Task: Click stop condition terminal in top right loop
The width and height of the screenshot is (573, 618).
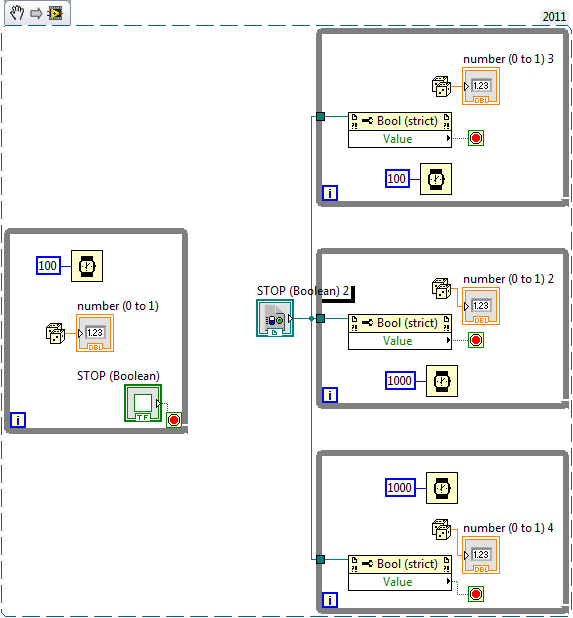Action: 476,138
